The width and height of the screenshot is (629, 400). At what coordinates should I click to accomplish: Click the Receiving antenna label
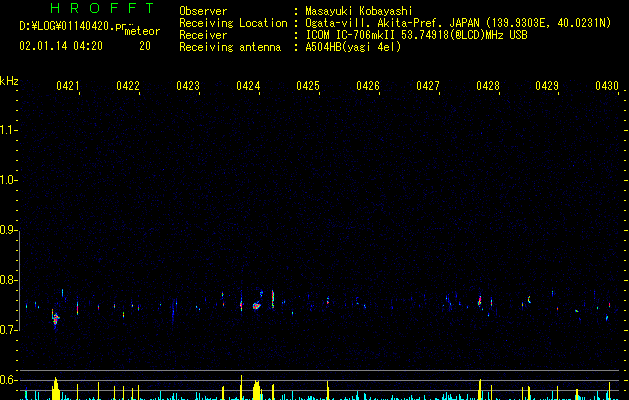[230, 47]
